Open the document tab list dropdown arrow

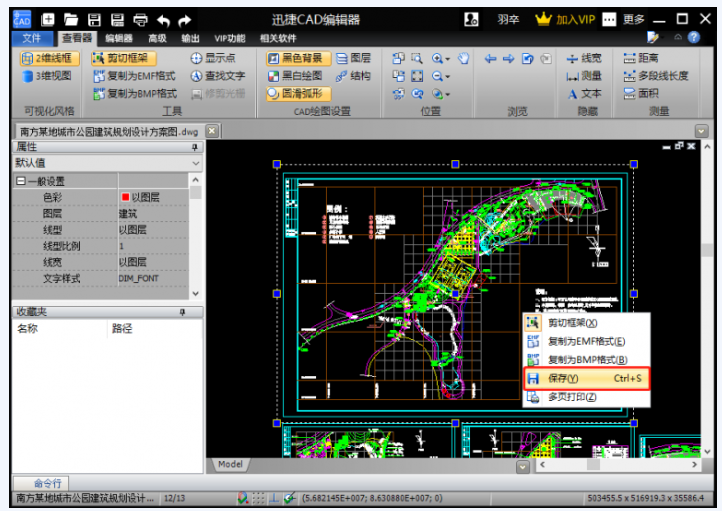pyautogui.click(x=702, y=131)
